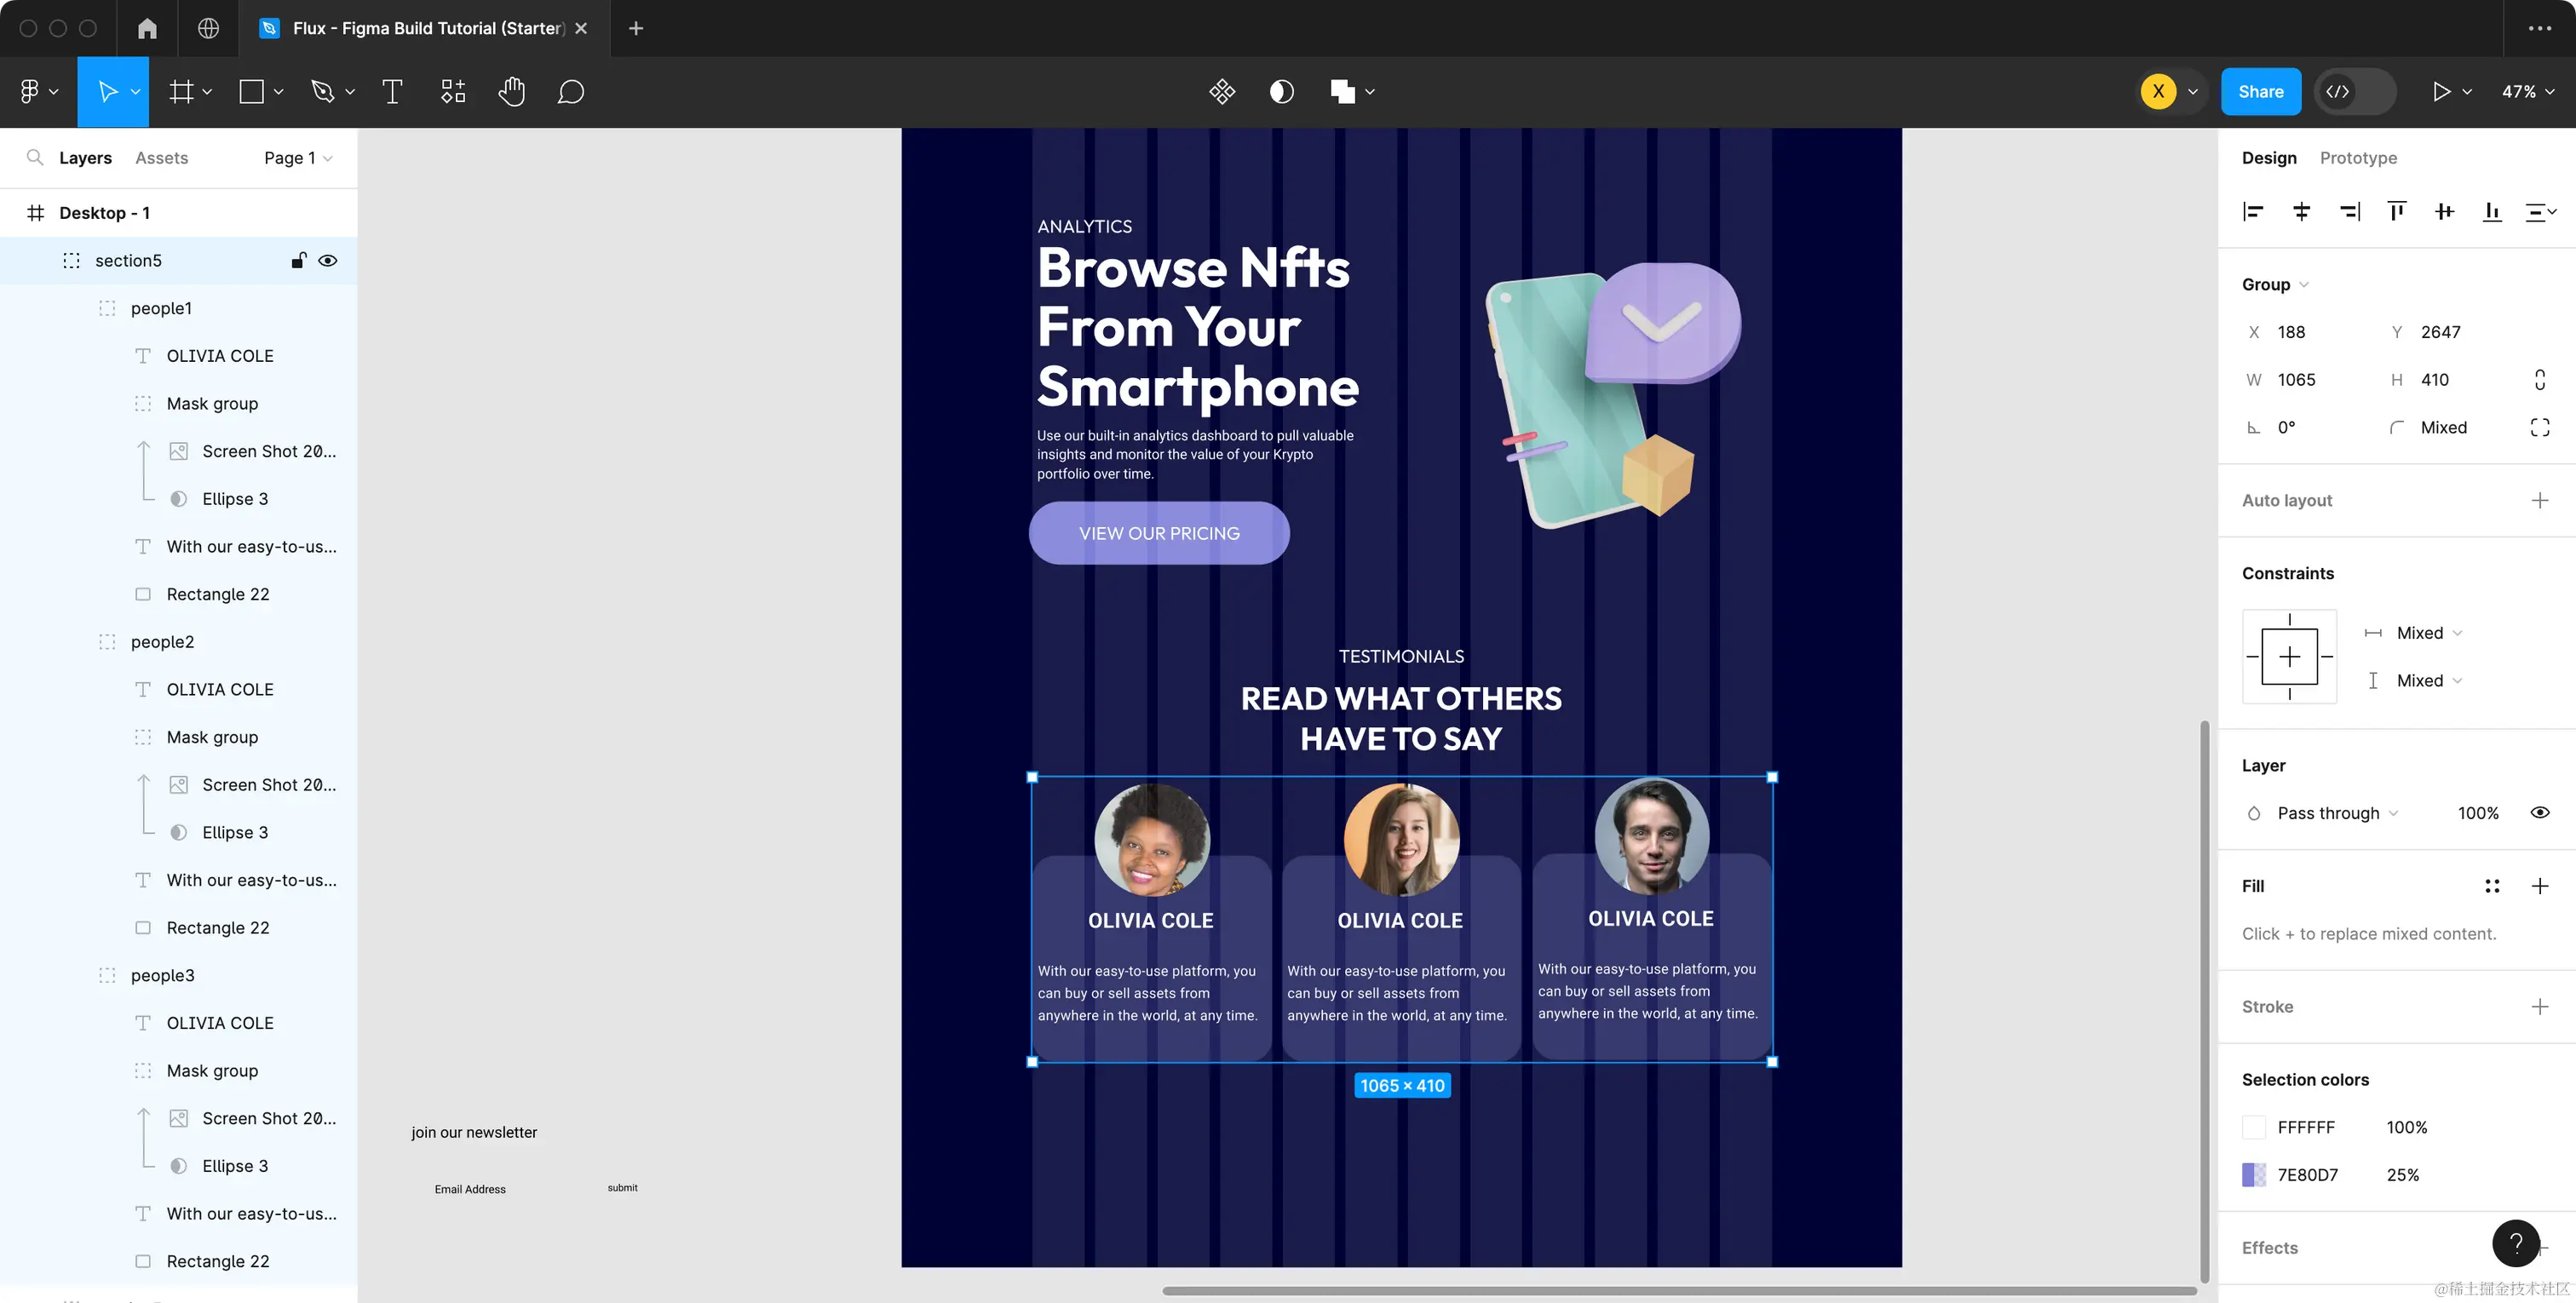Image resolution: width=2576 pixels, height=1303 pixels.
Task: Click the 7E80D7 color swatch
Action: 2254,1175
